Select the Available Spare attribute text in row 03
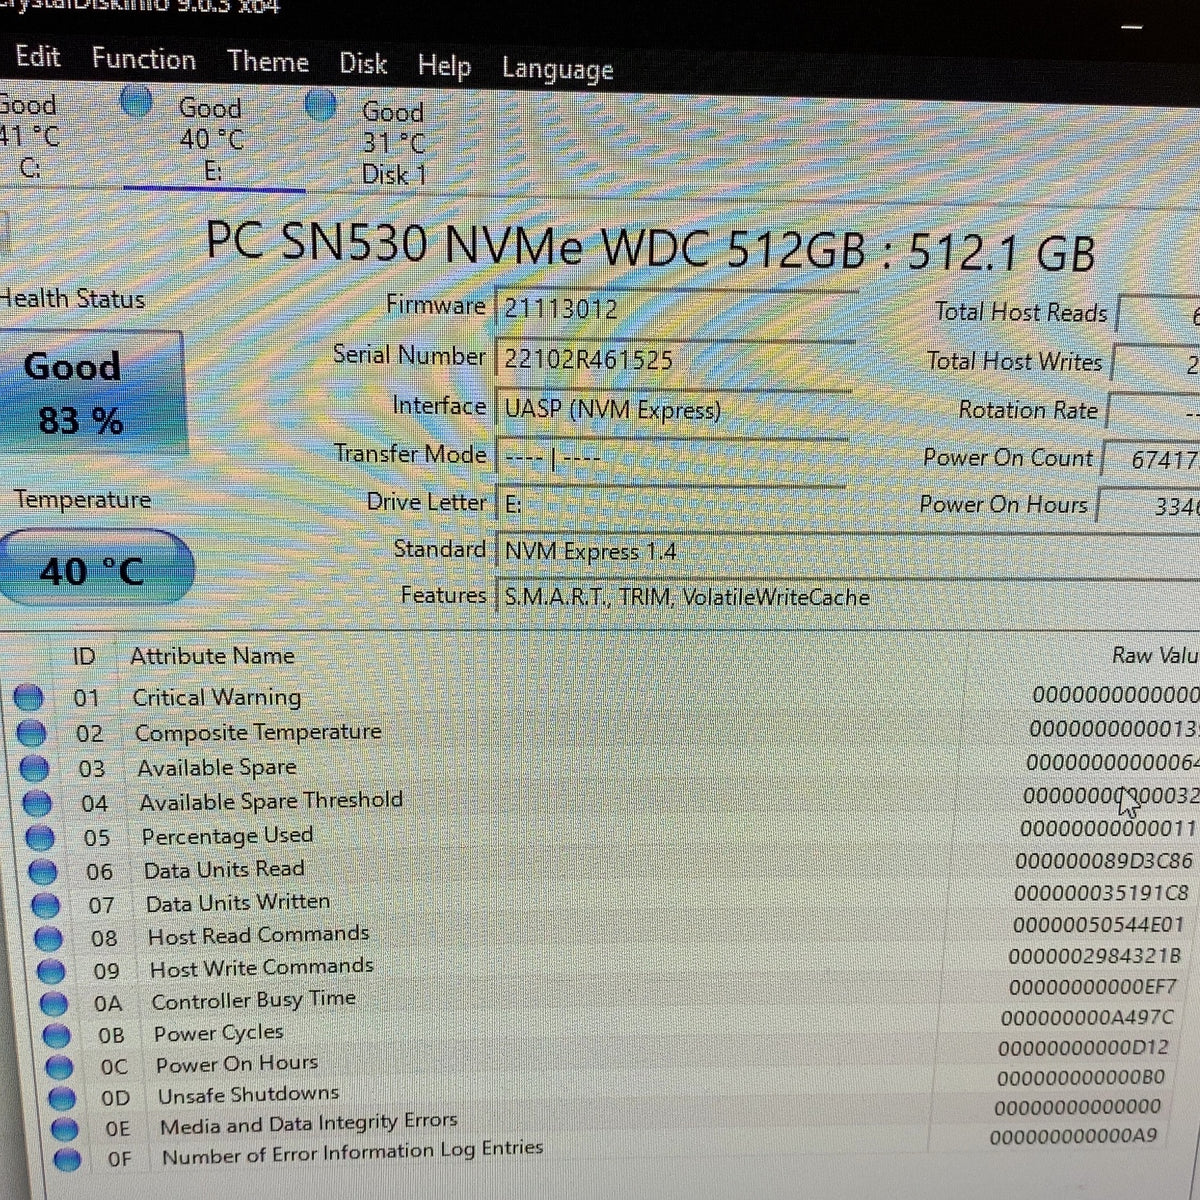Viewport: 1200px width, 1200px height. coord(217,767)
